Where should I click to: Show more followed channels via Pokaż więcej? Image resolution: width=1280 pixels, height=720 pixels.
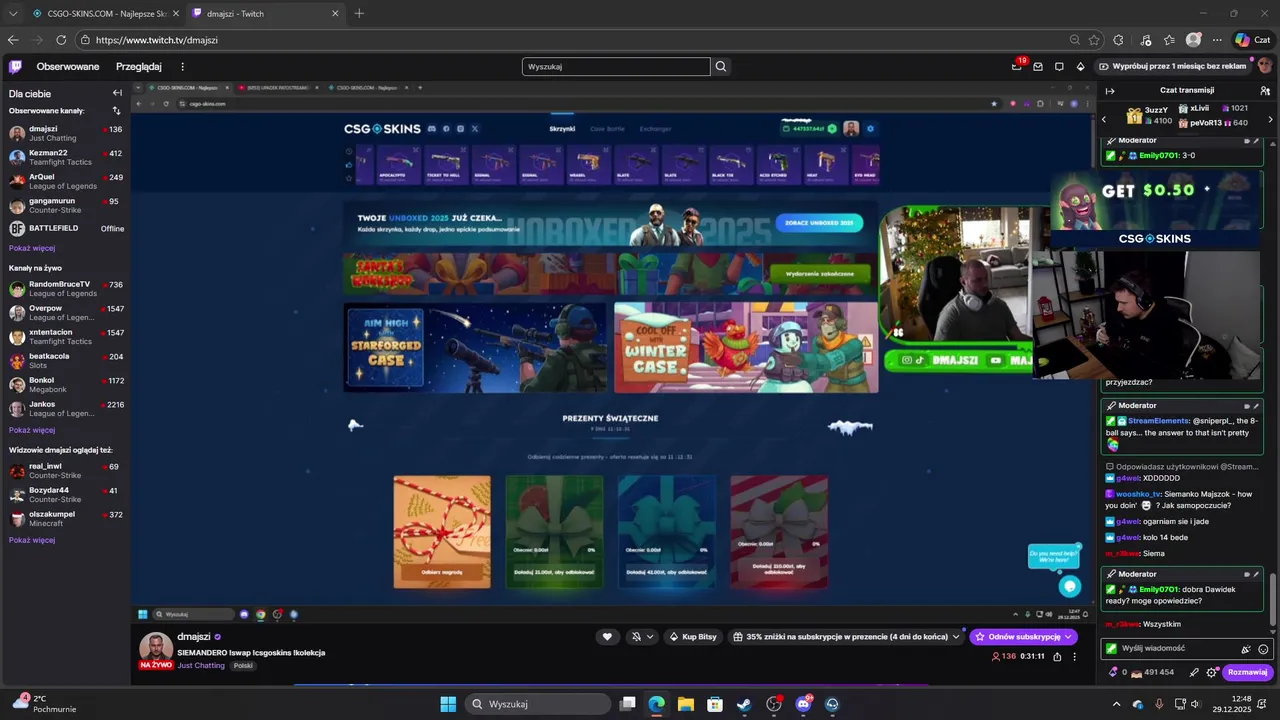(32, 248)
